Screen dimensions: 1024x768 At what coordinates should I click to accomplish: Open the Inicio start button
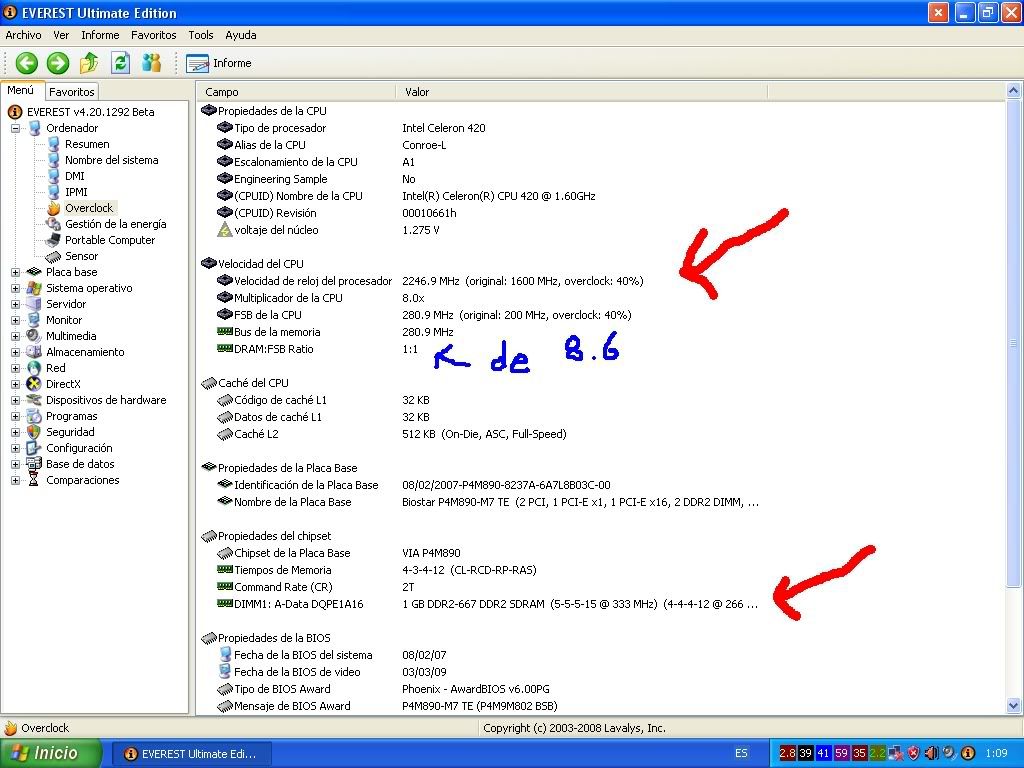click(x=51, y=753)
